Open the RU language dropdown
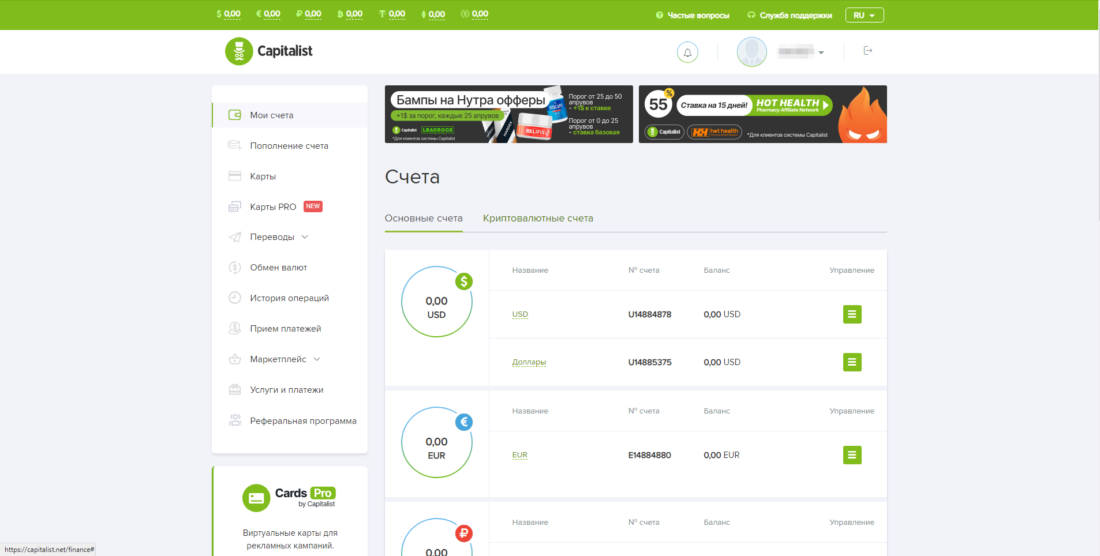1100x556 pixels. 864,15
